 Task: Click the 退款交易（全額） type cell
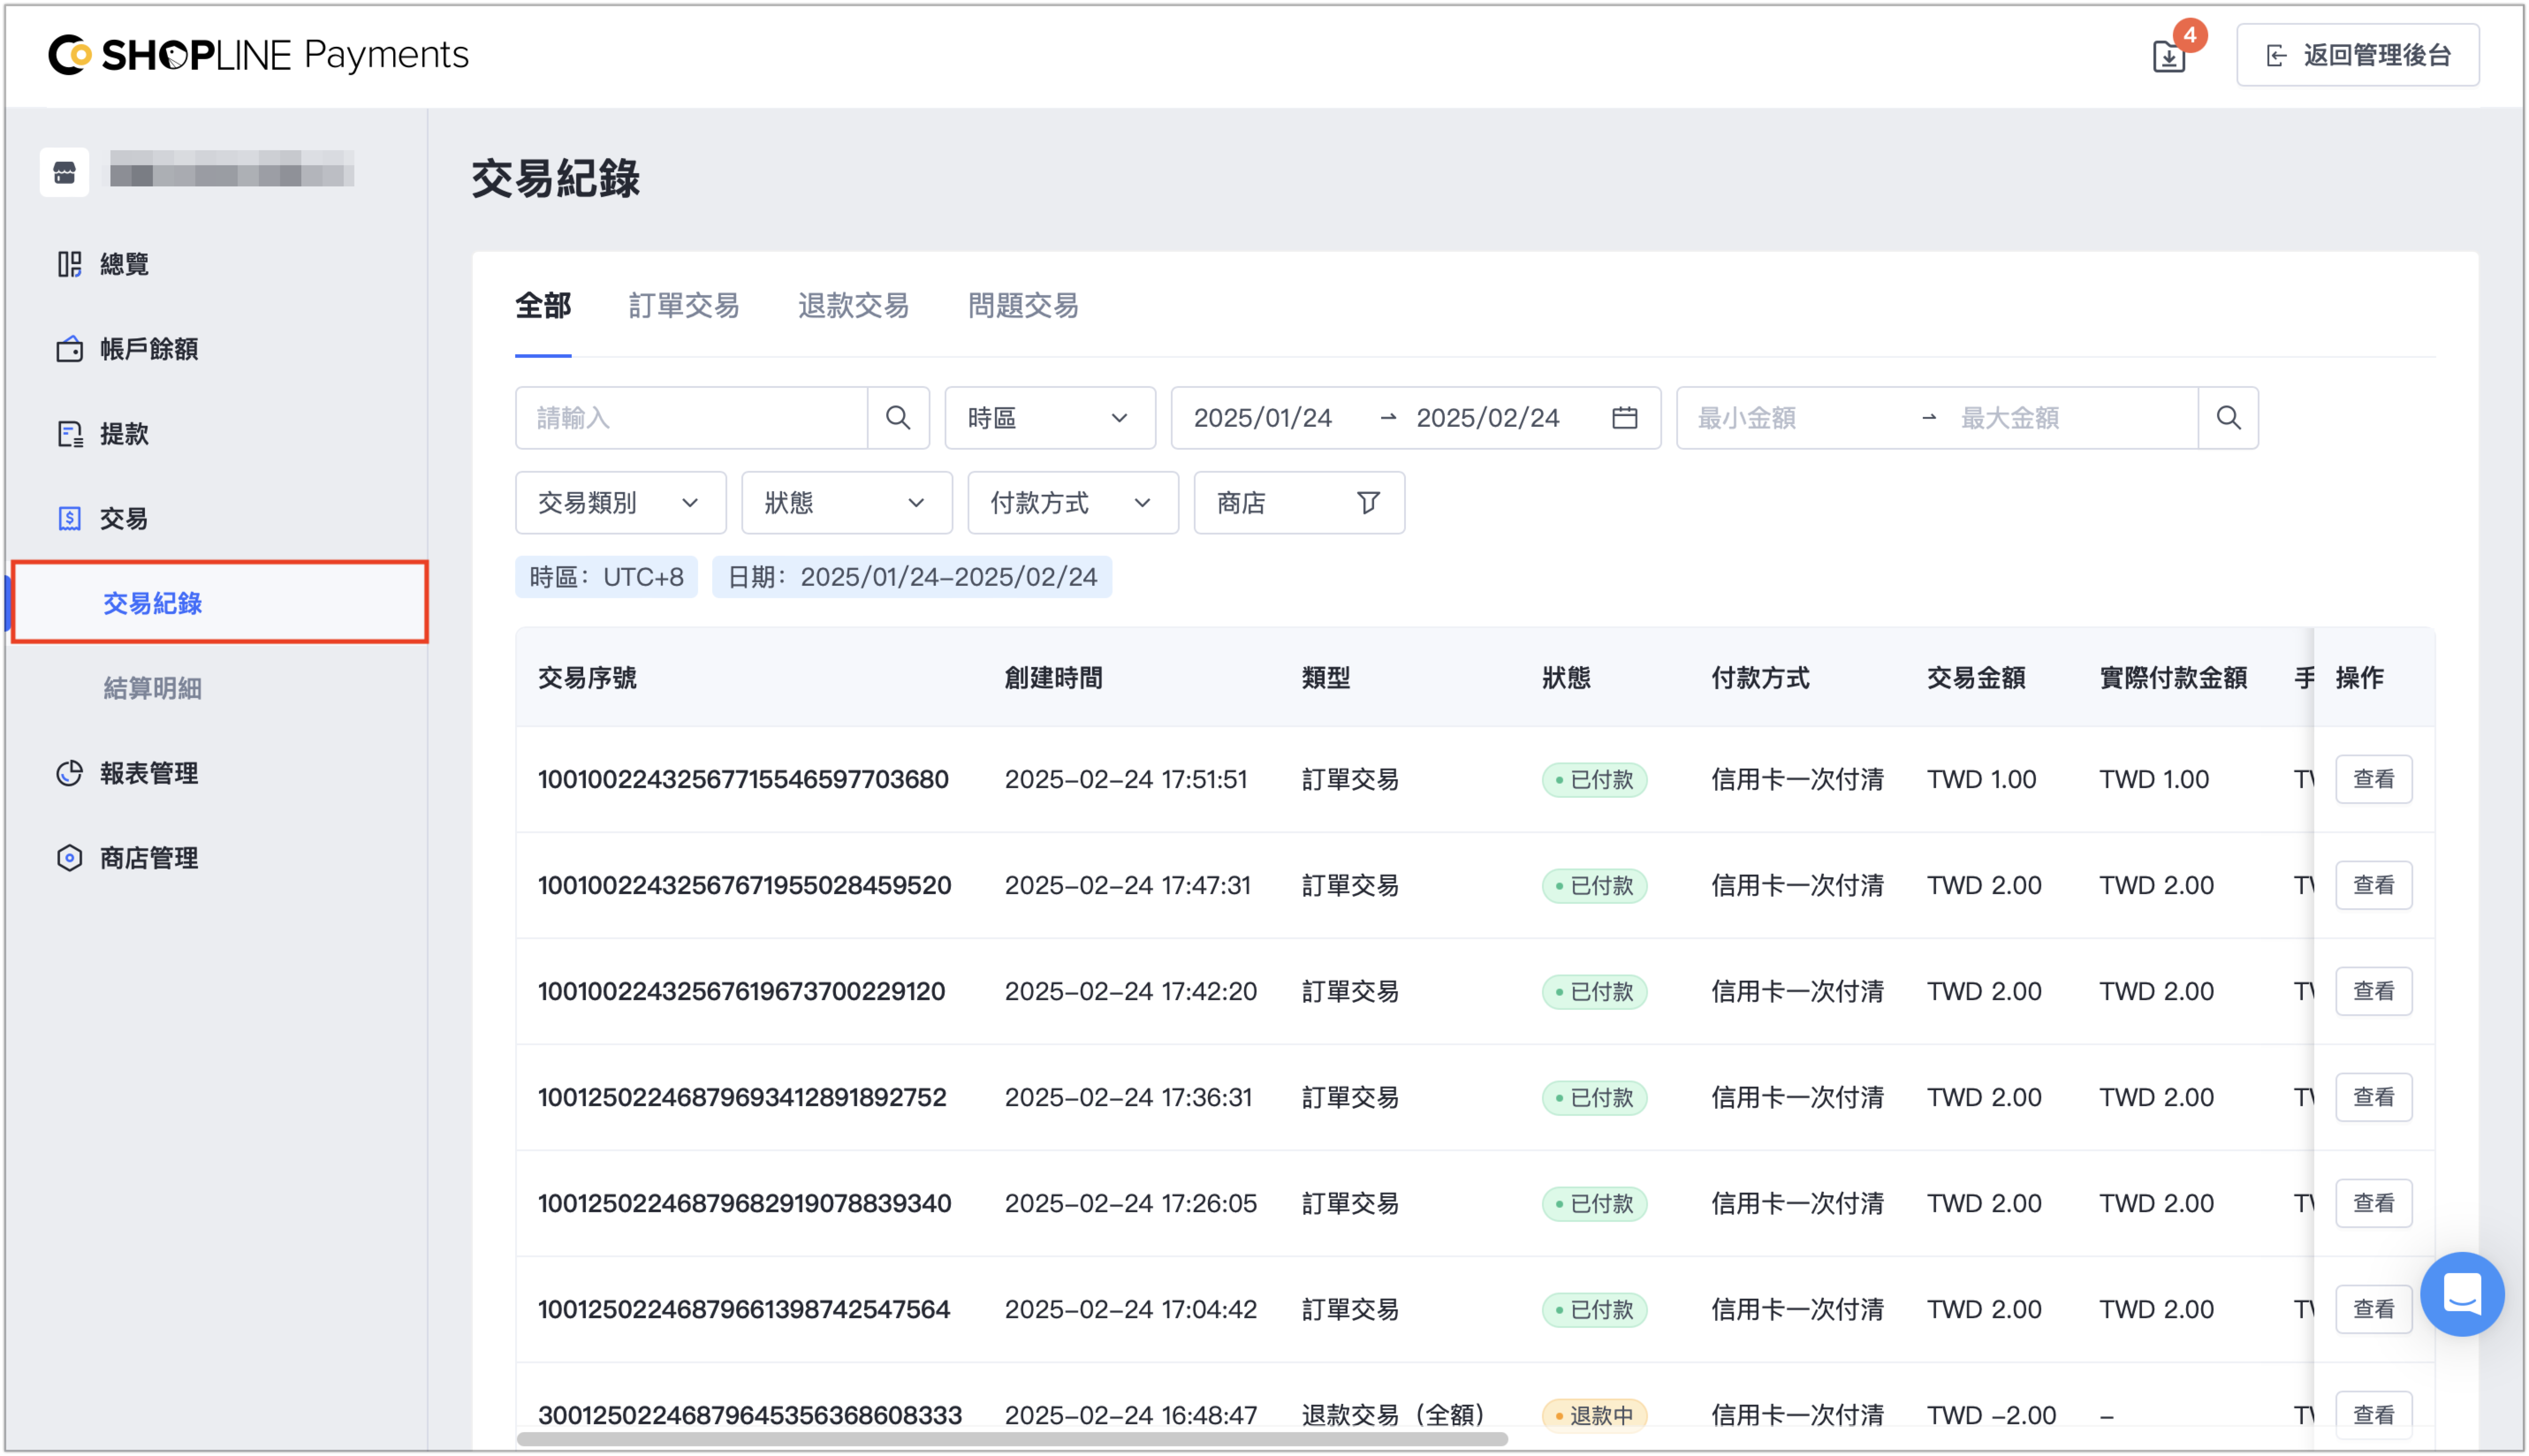coord(1393,1415)
